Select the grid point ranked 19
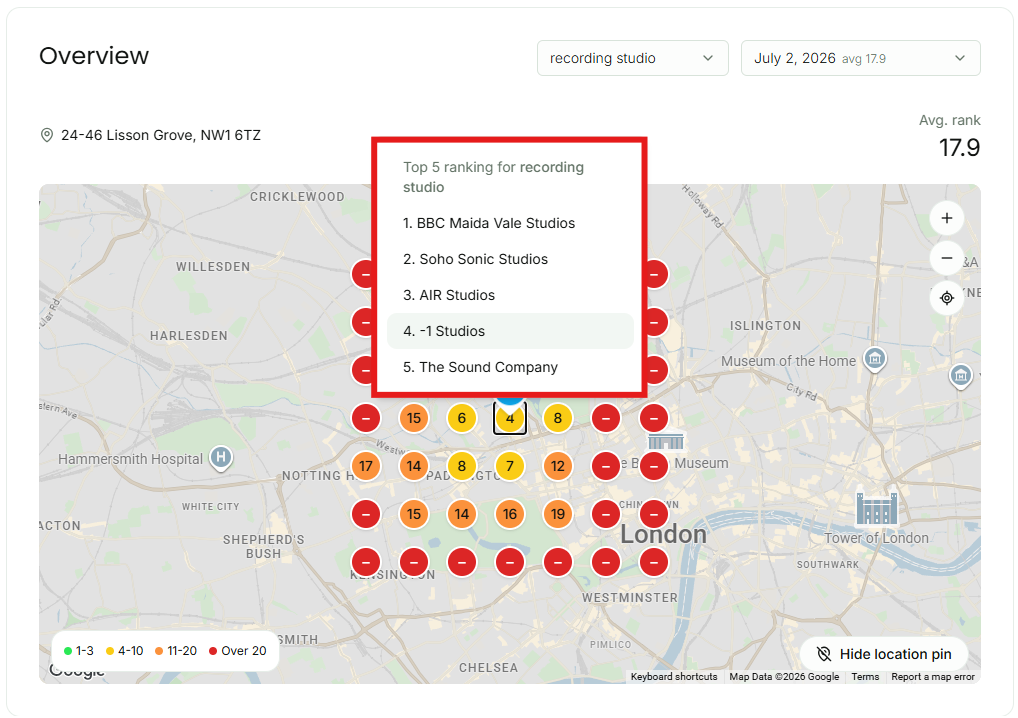Viewport: 1018px width, 718px height. pyautogui.click(x=558, y=514)
